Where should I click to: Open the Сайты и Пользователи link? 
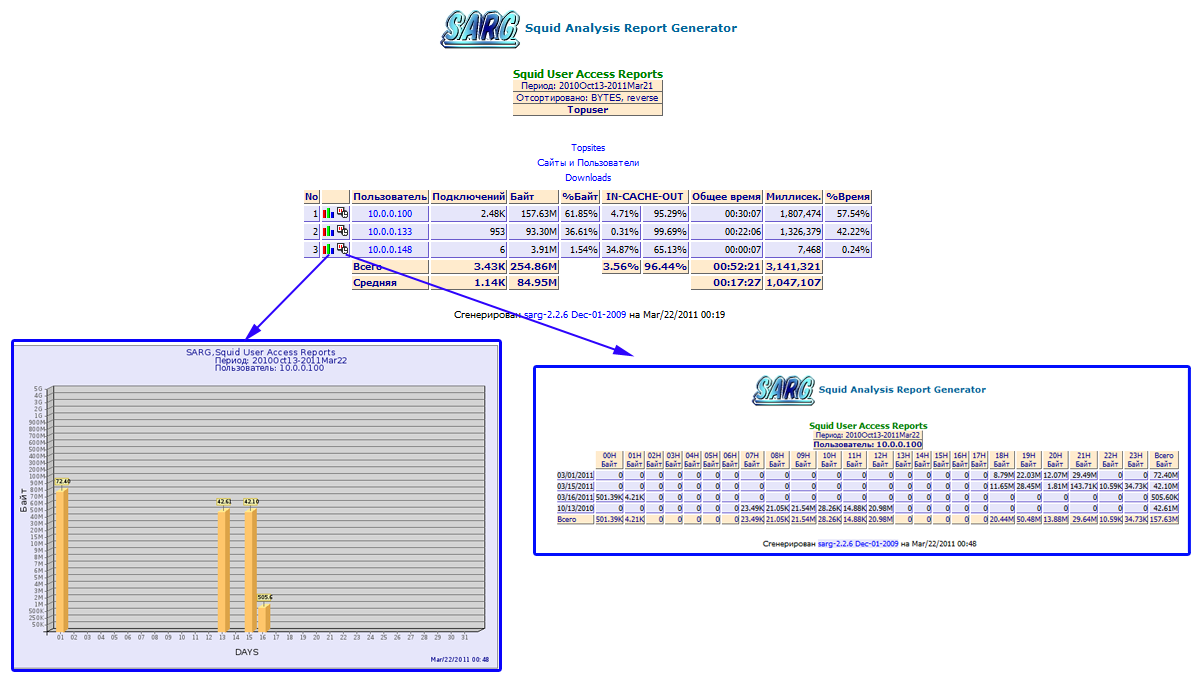tap(588, 162)
